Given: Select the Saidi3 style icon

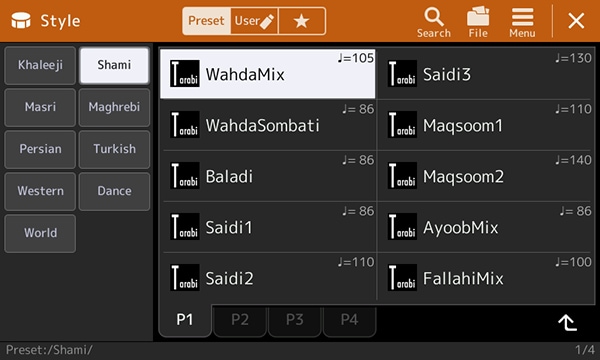Looking at the screenshot, I should pos(402,73).
